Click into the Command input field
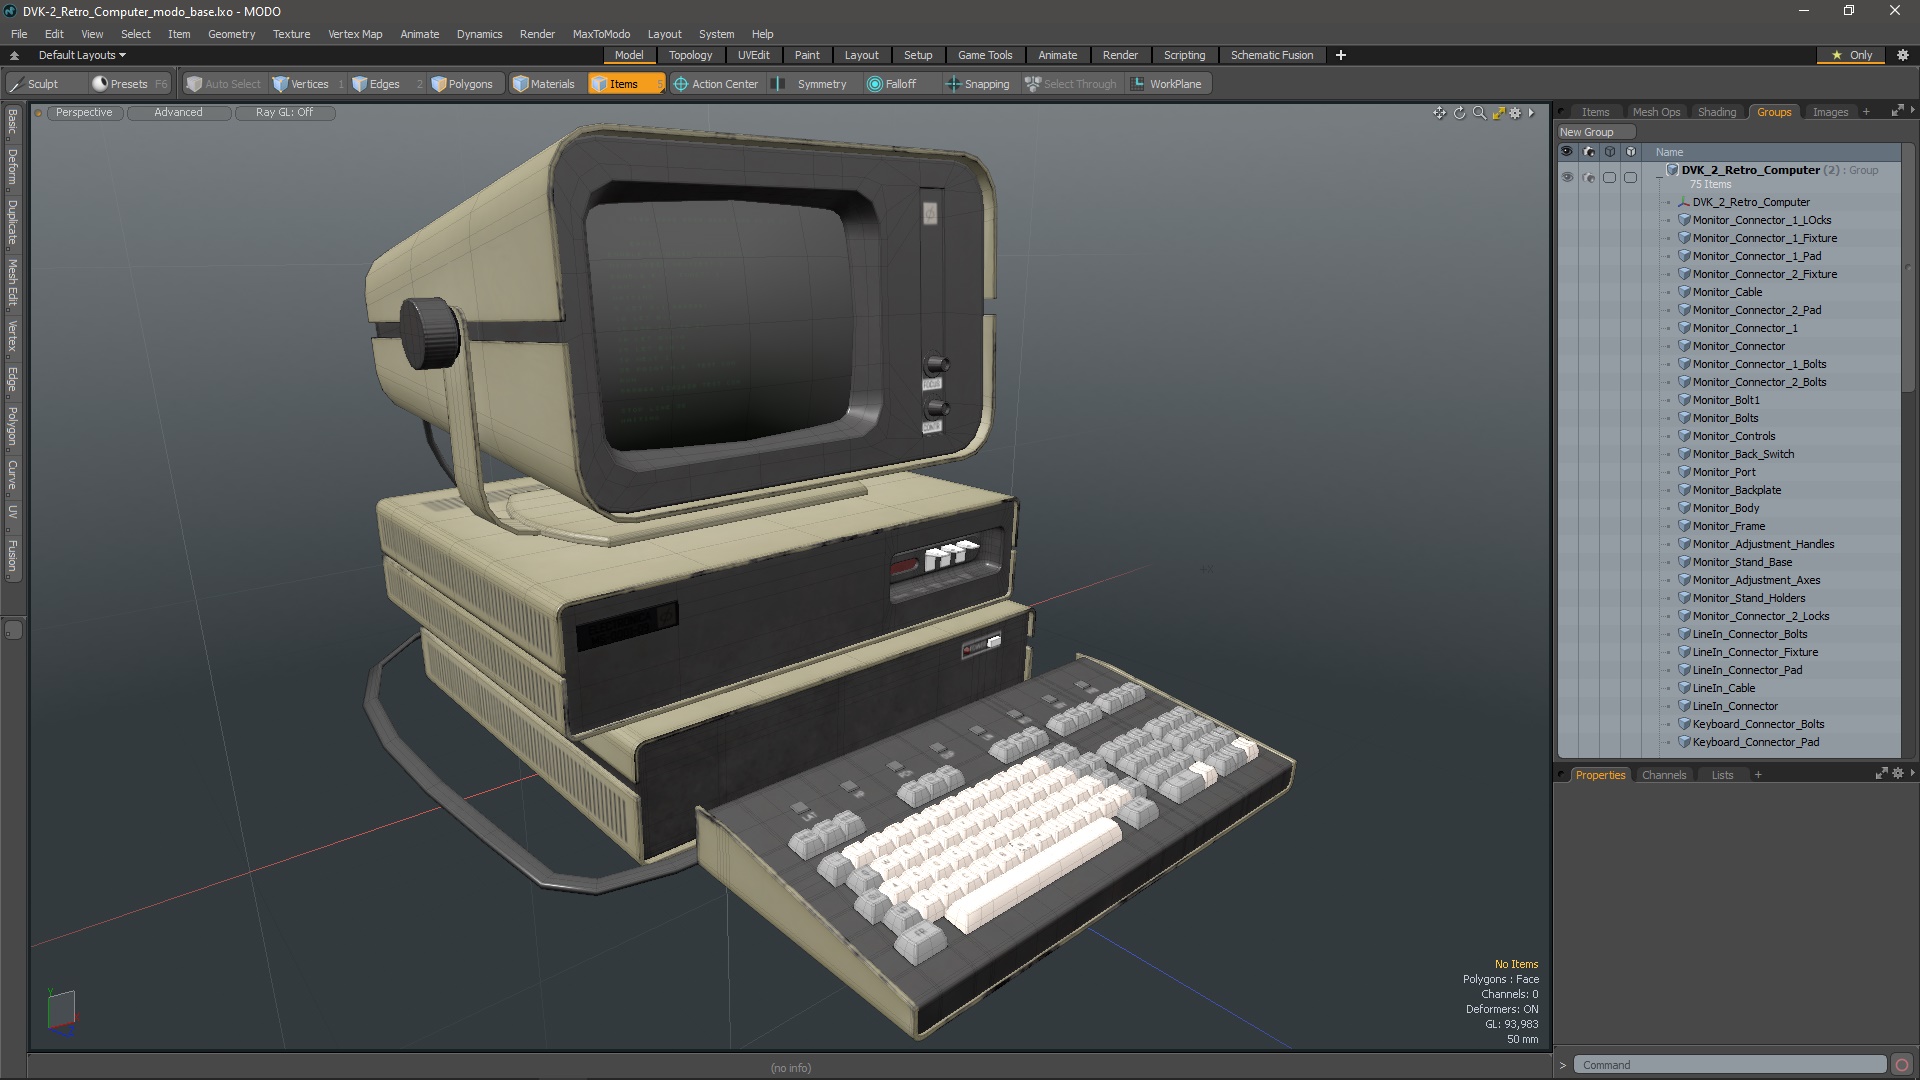This screenshot has height=1080, width=1920. [1730, 1065]
